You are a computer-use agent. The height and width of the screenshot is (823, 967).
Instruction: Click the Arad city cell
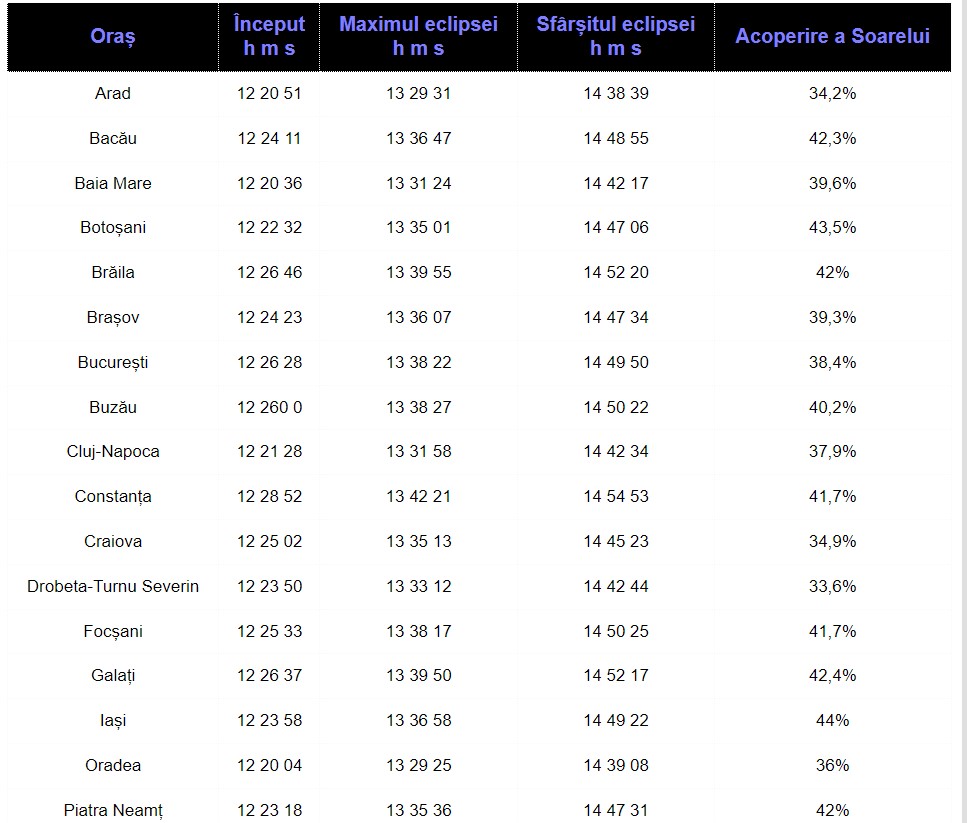[x=113, y=94]
